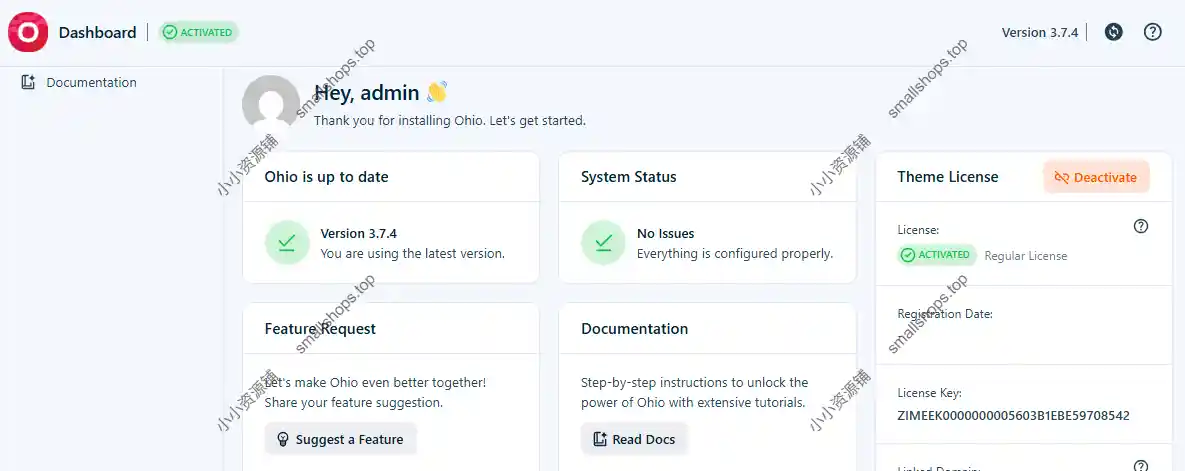Screen dimensions: 1185x471
Task: Click the Deactivate license button
Action: [1096, 177]
